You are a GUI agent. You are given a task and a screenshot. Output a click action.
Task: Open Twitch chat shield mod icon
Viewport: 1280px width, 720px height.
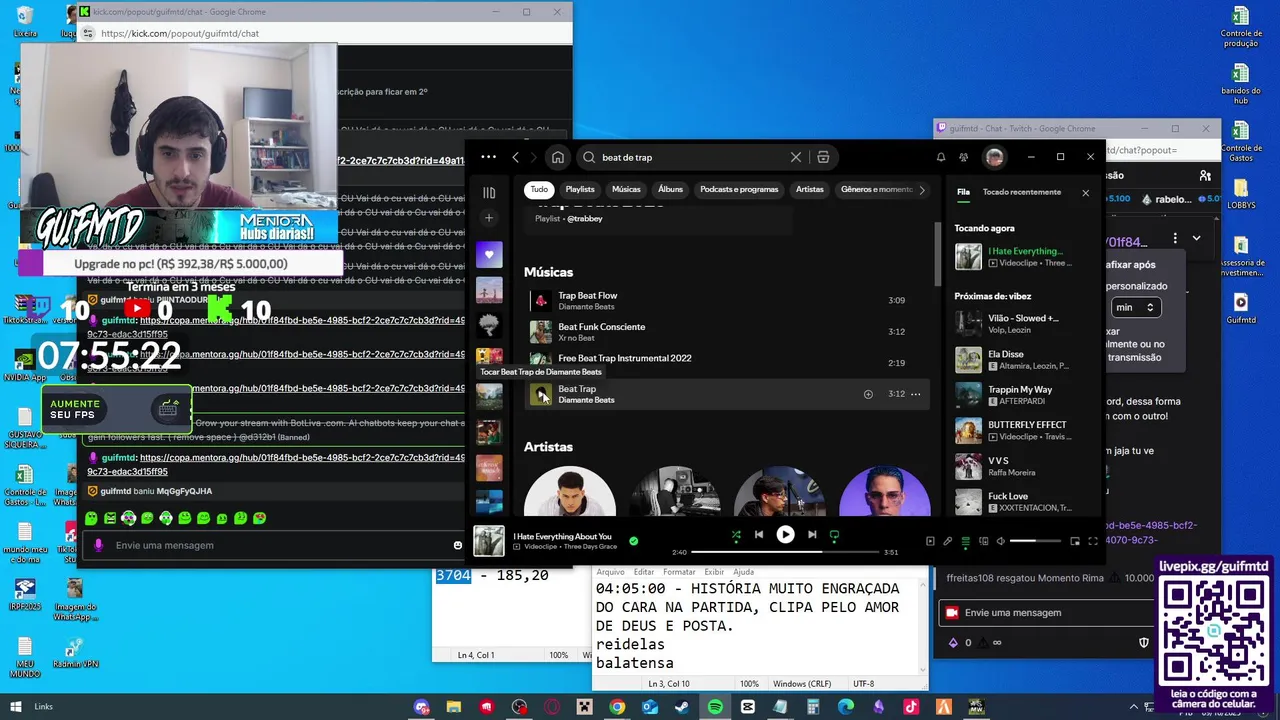pyautogui.click(x=1144, y=642)
